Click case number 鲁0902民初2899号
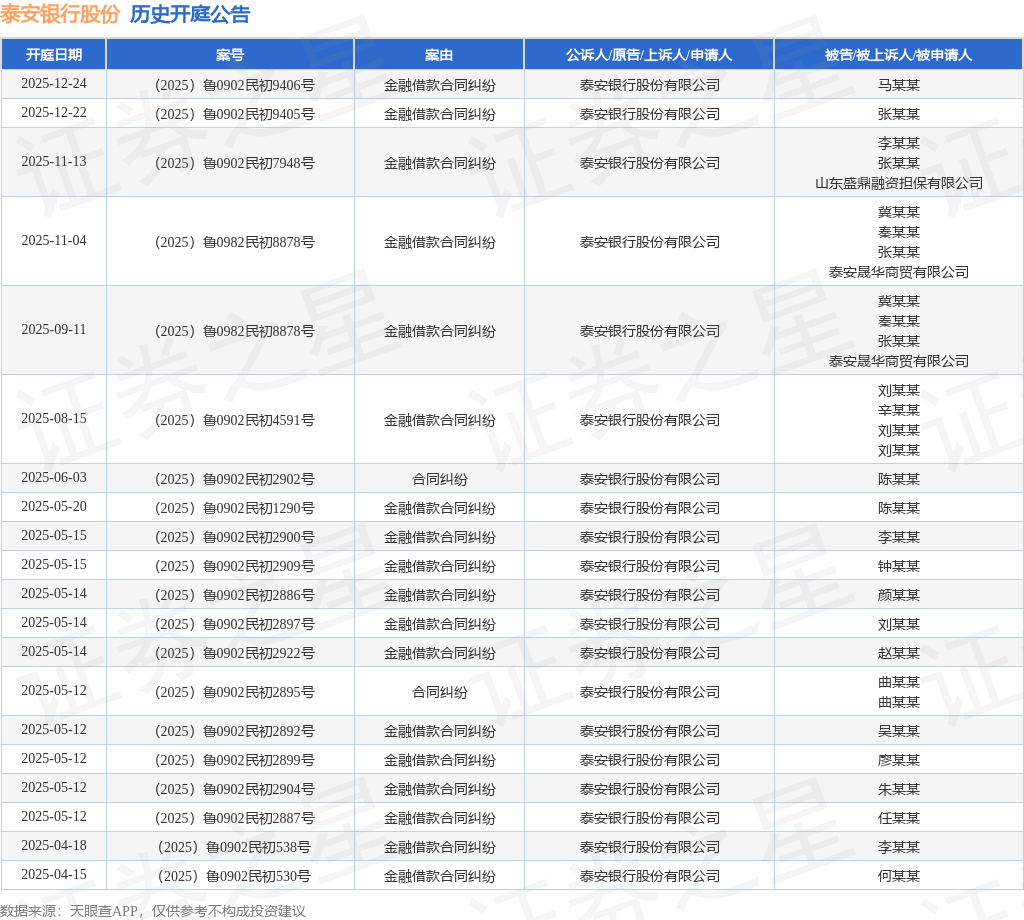 pyautogui.click(x=234, y=760)
